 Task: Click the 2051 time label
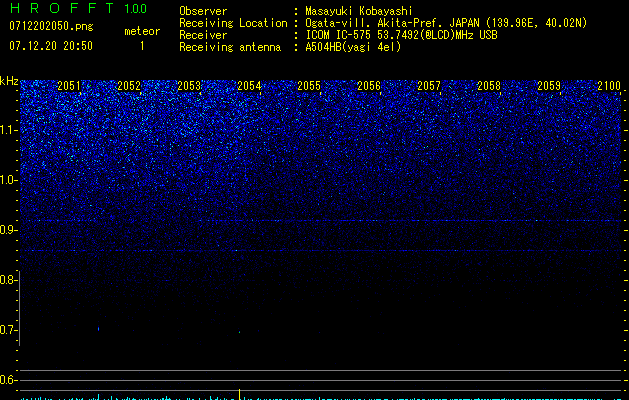[x=69, y=86]
